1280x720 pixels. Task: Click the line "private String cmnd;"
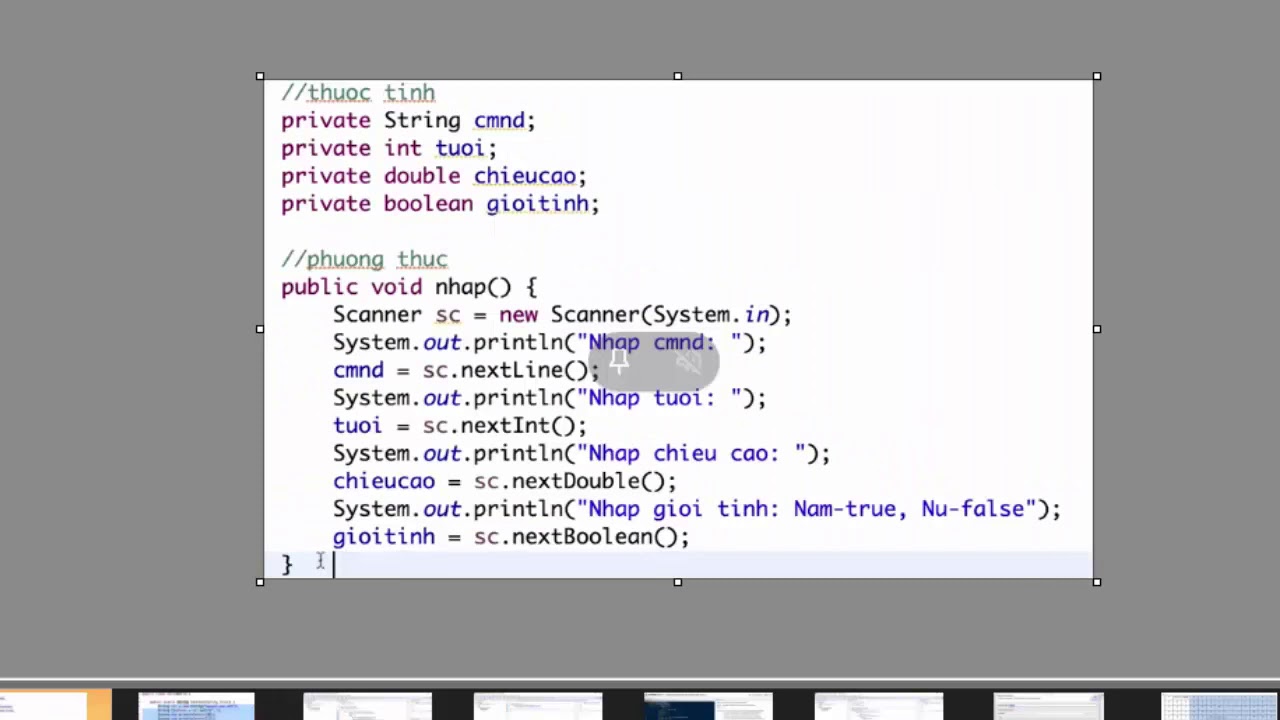coord(408,121)
